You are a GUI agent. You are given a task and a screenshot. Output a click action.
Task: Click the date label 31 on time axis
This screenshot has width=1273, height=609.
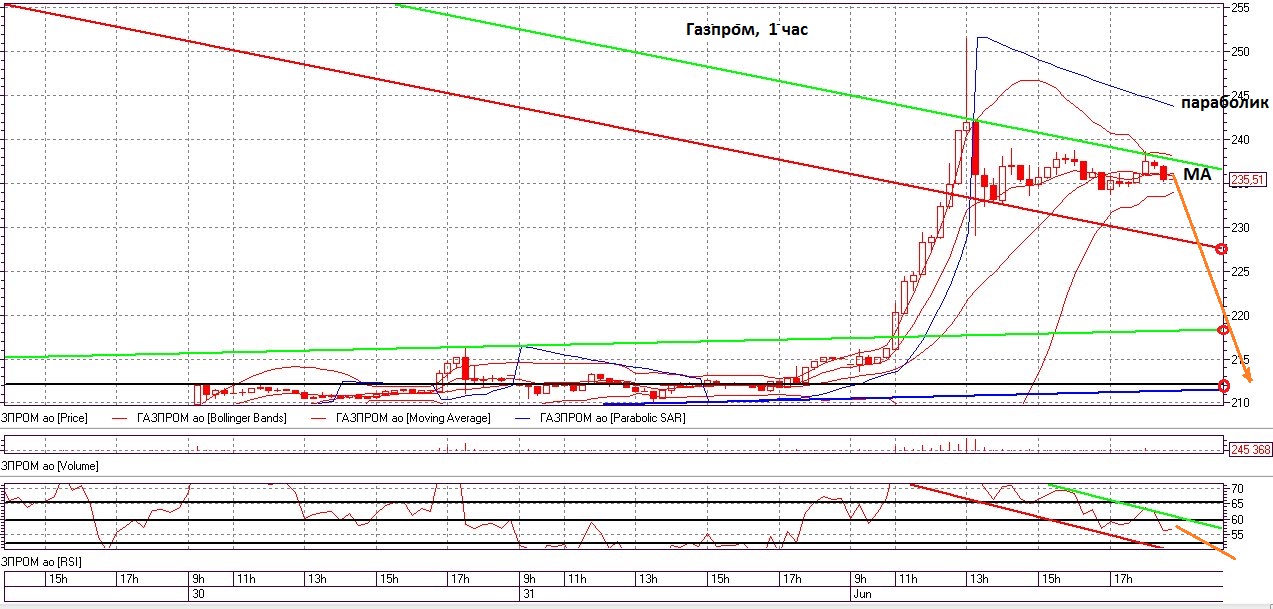(530, 594)
